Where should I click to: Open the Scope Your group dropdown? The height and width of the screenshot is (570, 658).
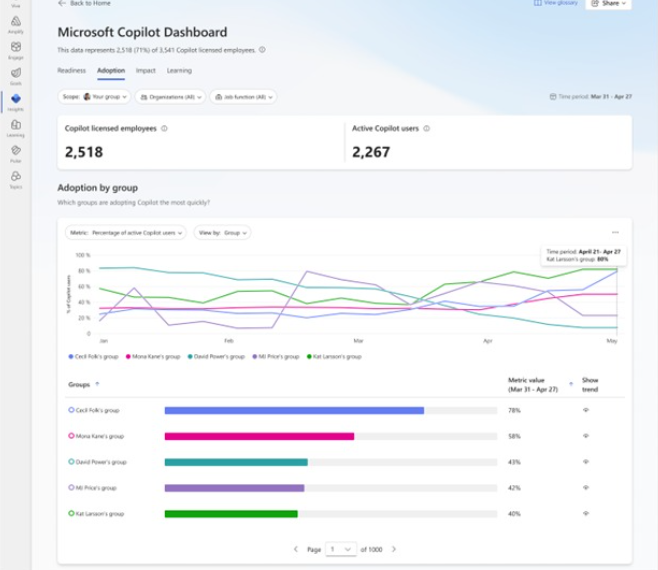tap(94, 97)
